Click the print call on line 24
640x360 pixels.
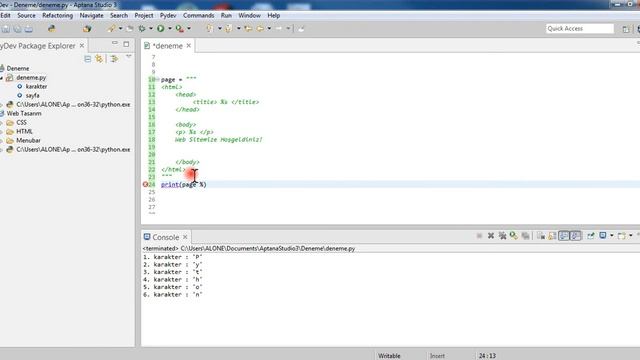[170, 184]
